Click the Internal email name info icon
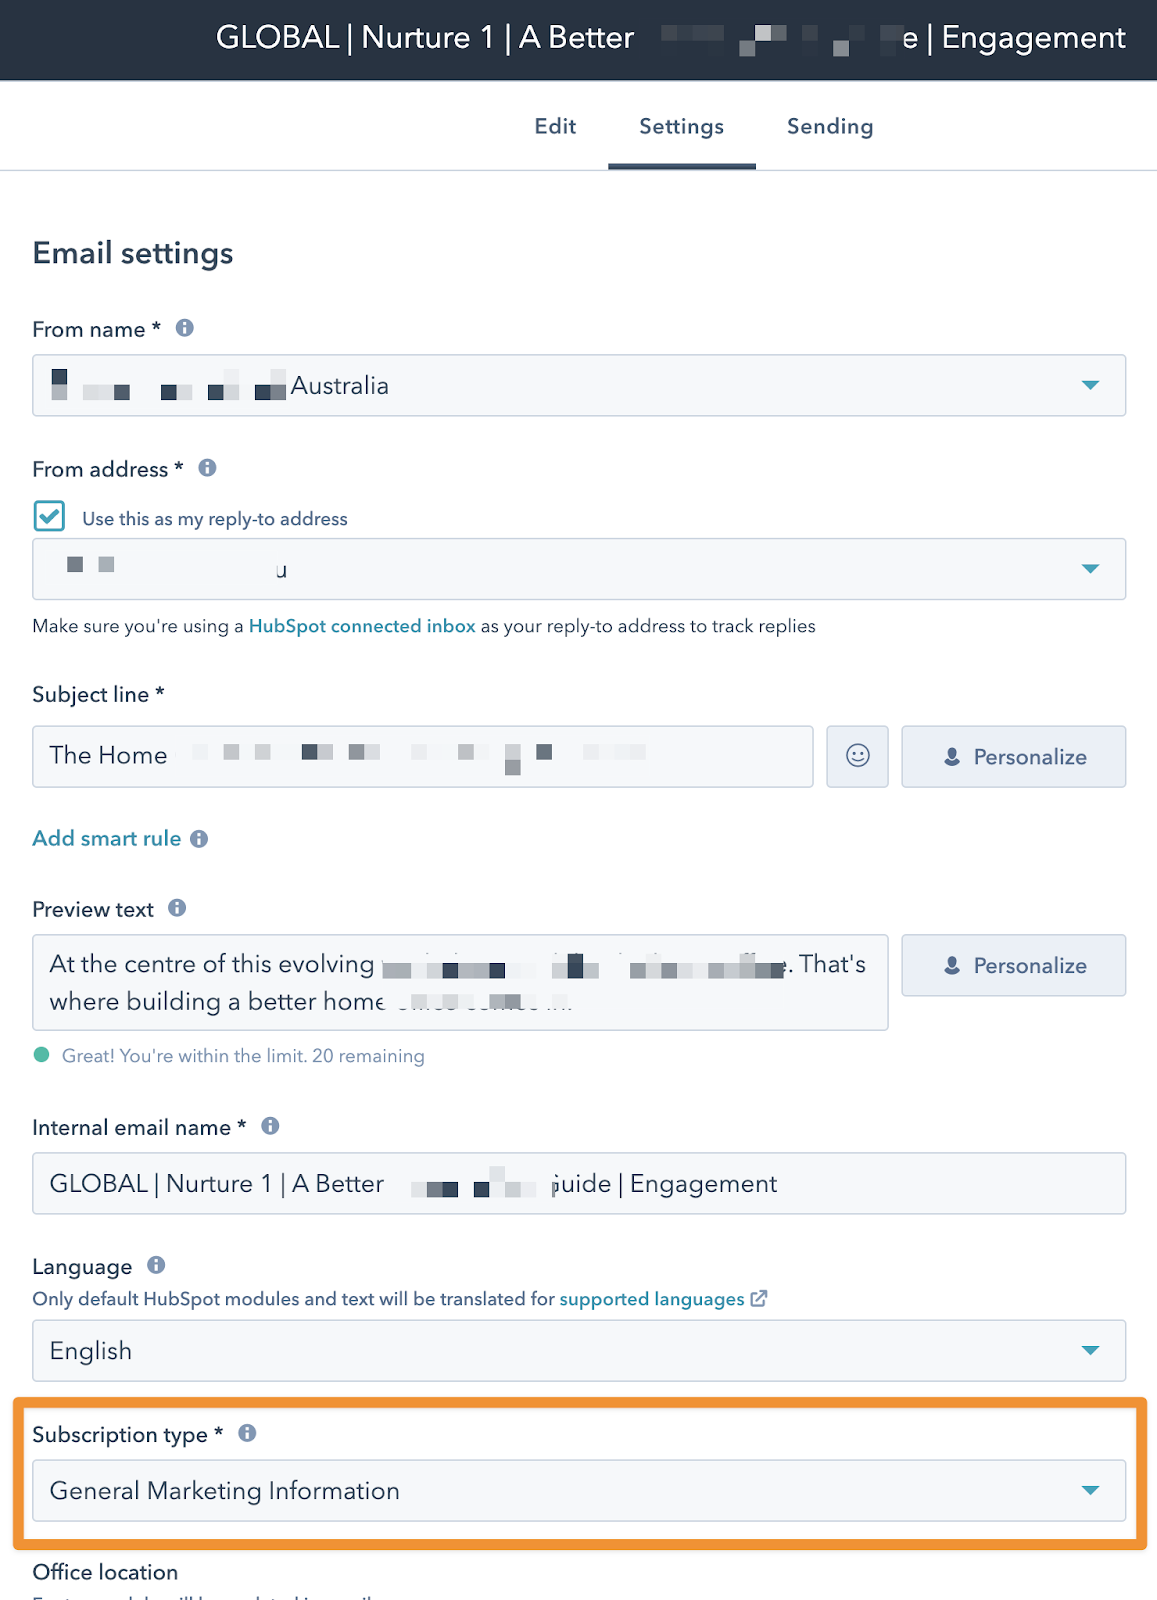Viewport: 1157px width, 1600px height. (270, 1126)
